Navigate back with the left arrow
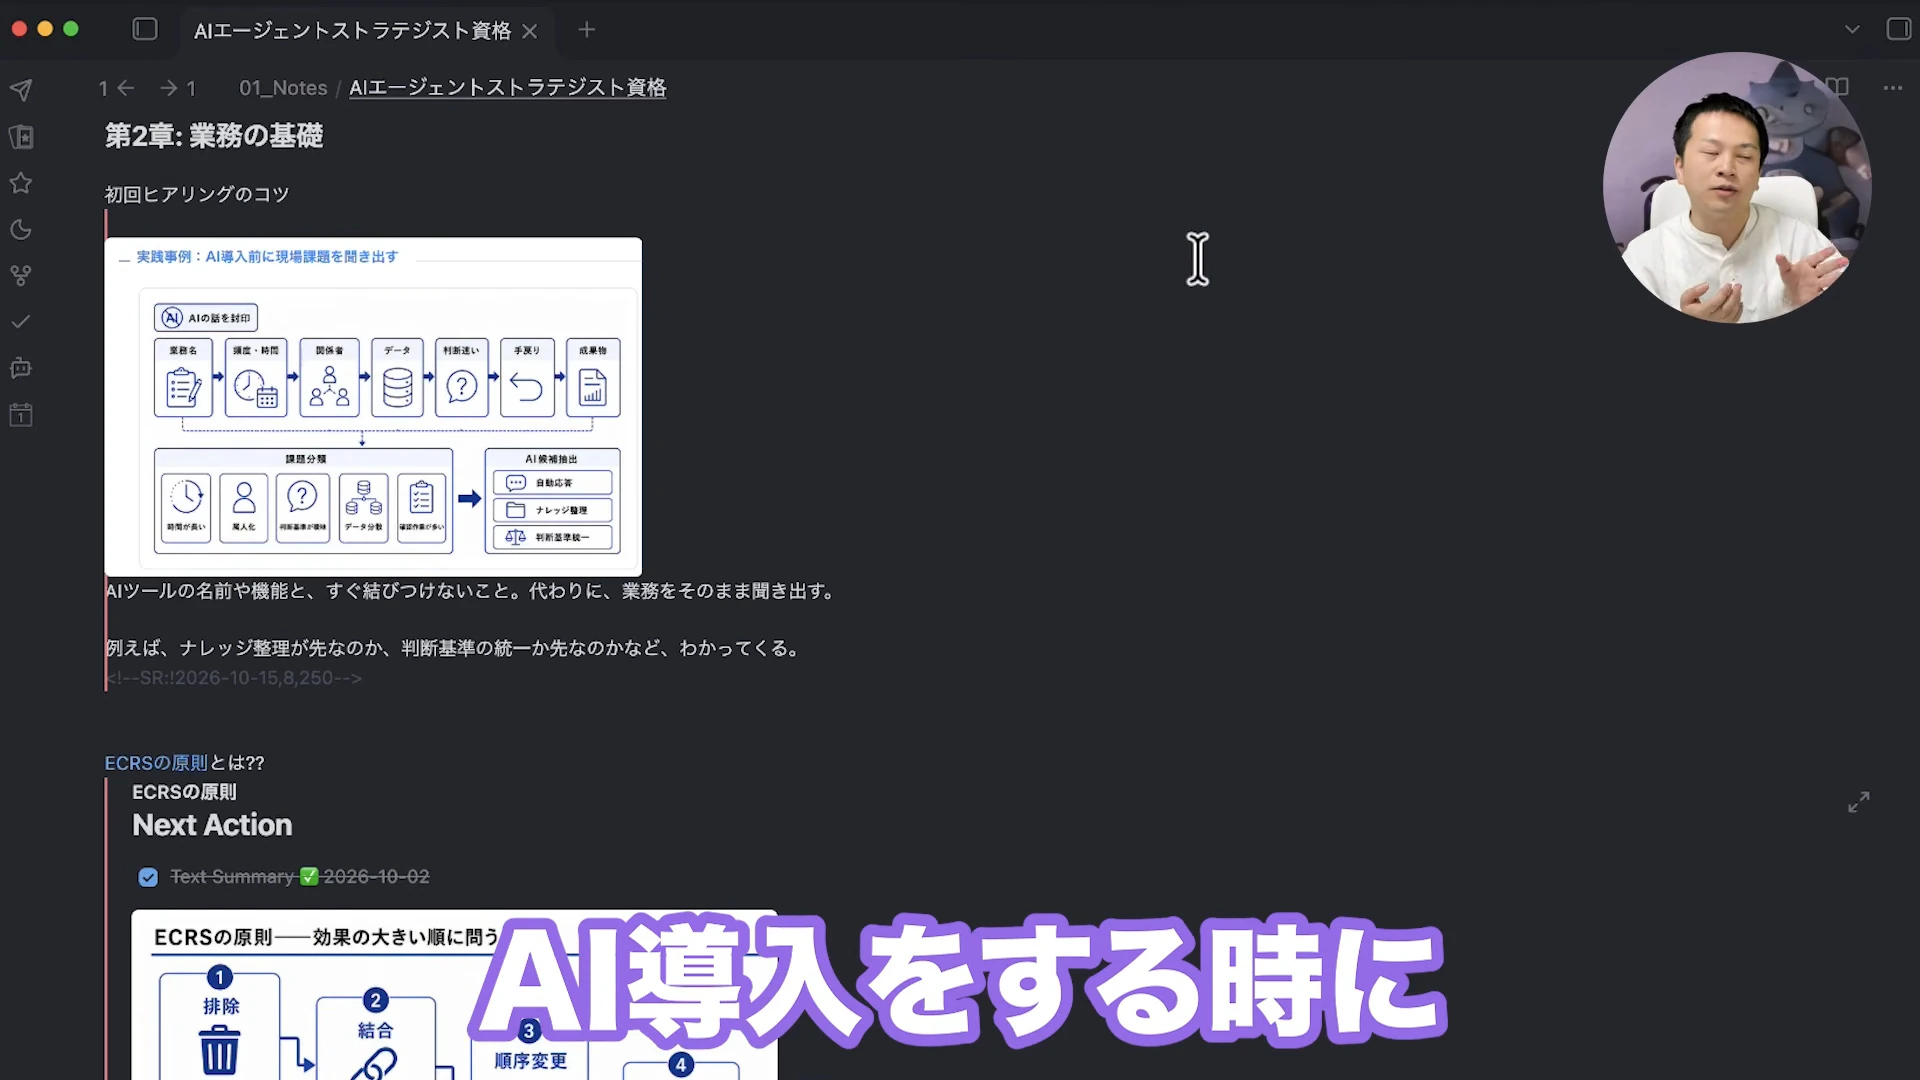1920x1080 pixels. [x=126, y=88]
